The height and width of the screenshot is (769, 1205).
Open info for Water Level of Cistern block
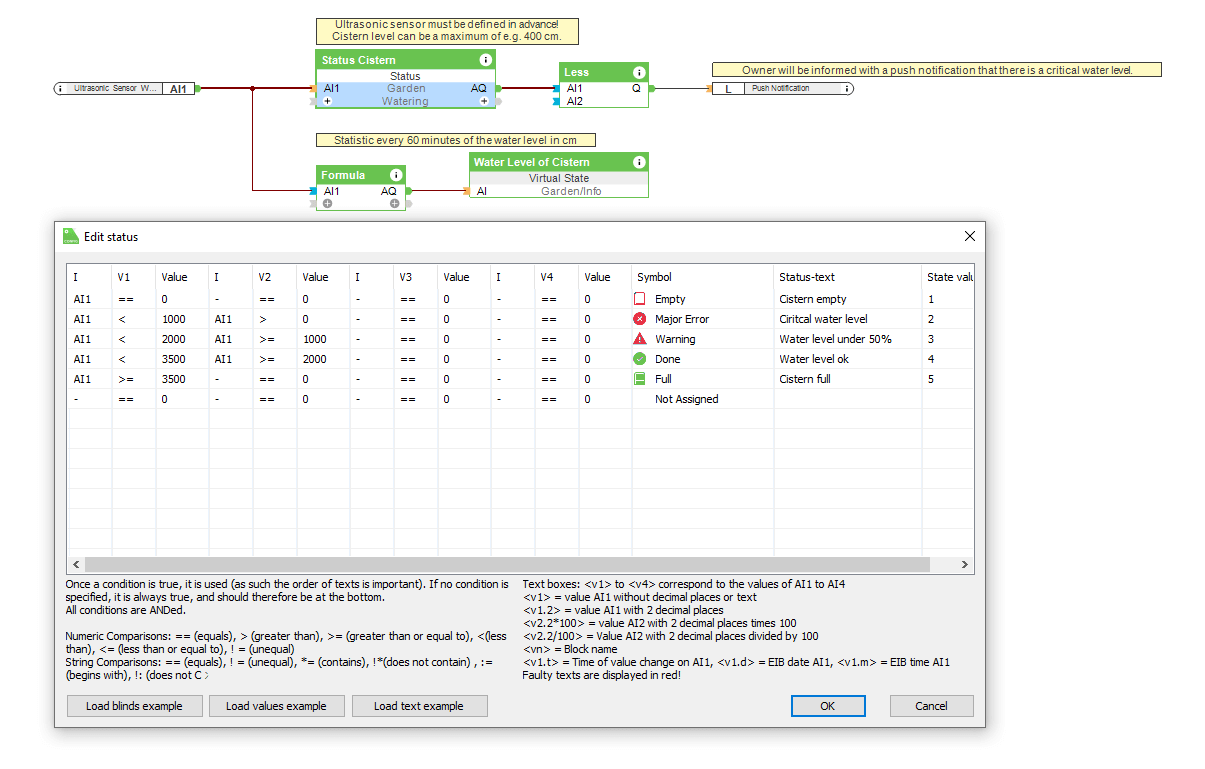pyautogui.click(x=638, y=161)
